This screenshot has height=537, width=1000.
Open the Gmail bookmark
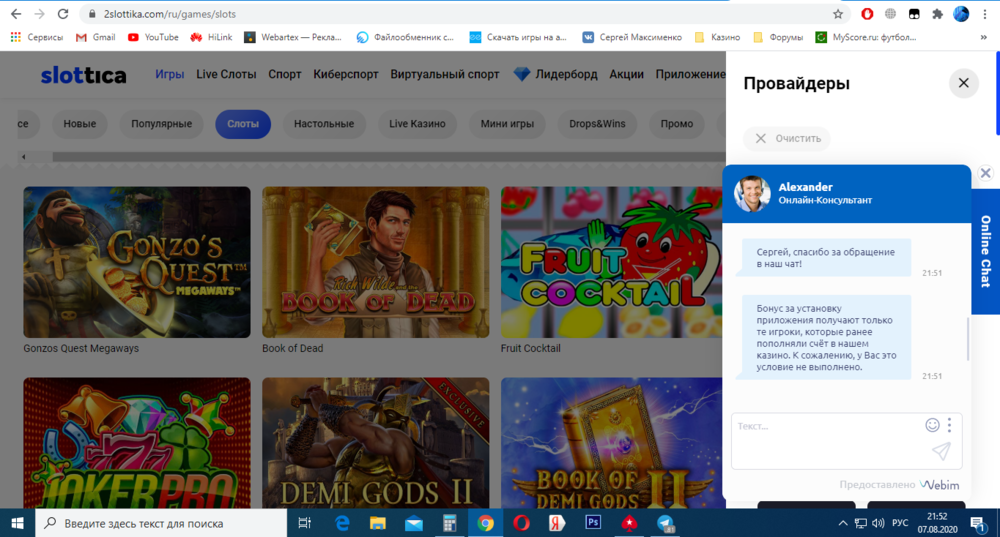[96, 37]
